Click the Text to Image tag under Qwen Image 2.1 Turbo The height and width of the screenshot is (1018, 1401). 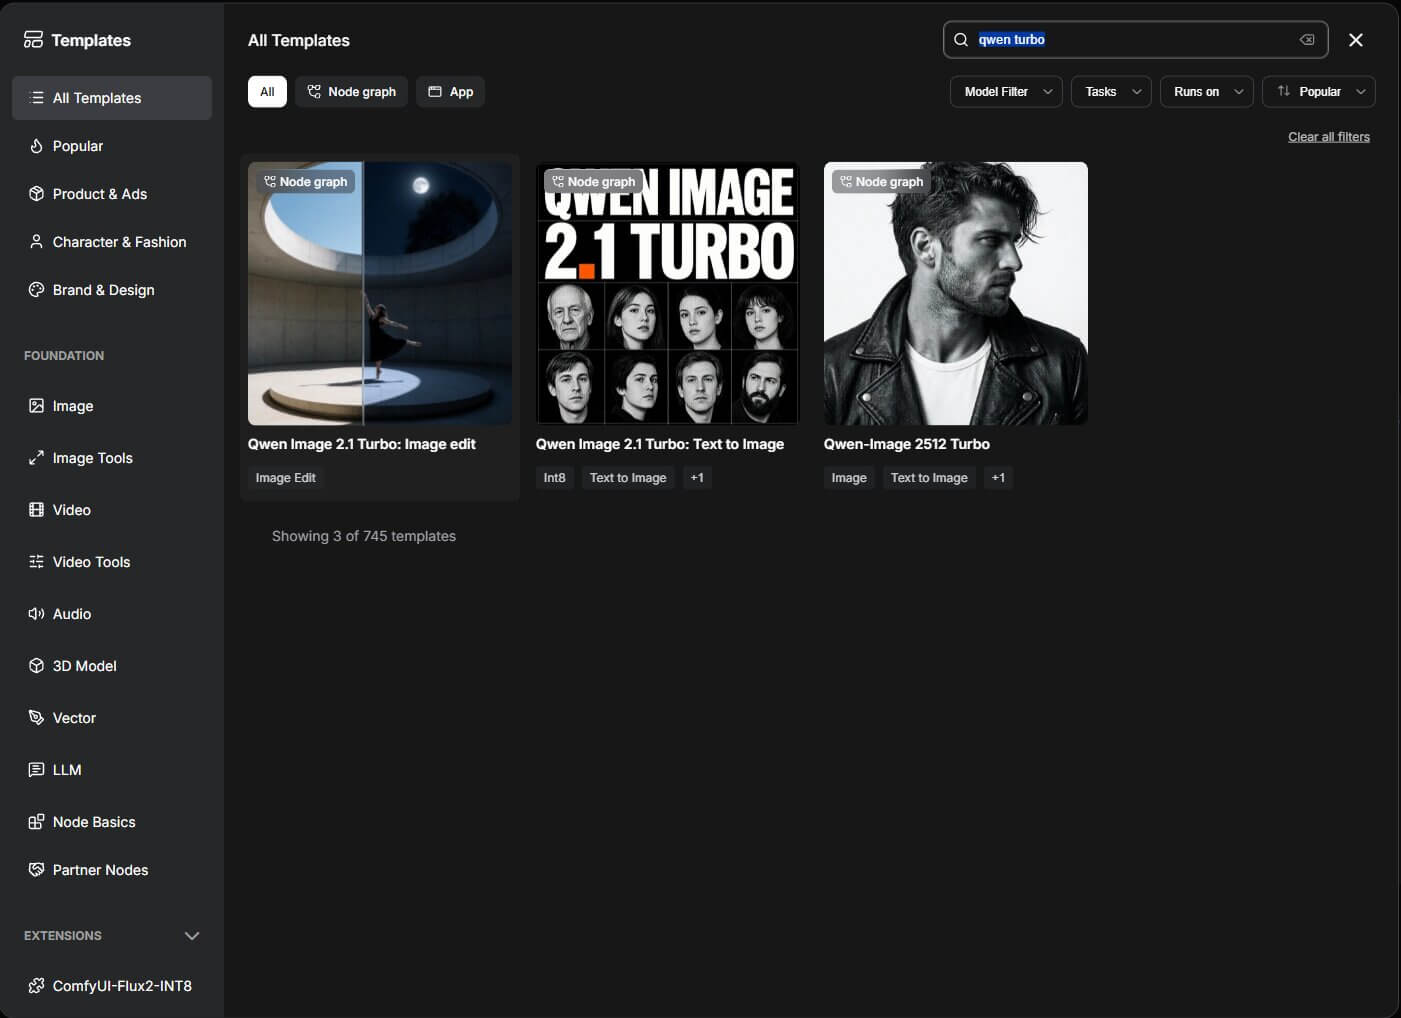[628, 478]
